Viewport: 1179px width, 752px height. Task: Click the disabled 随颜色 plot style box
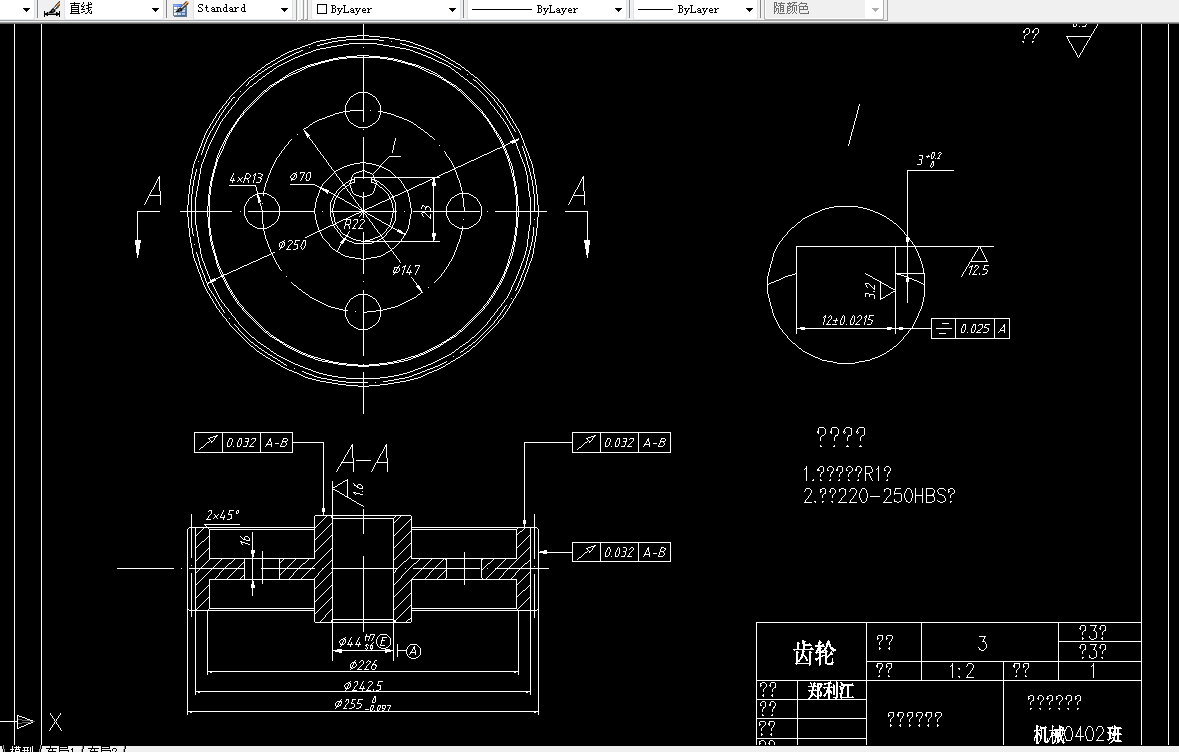824,9
